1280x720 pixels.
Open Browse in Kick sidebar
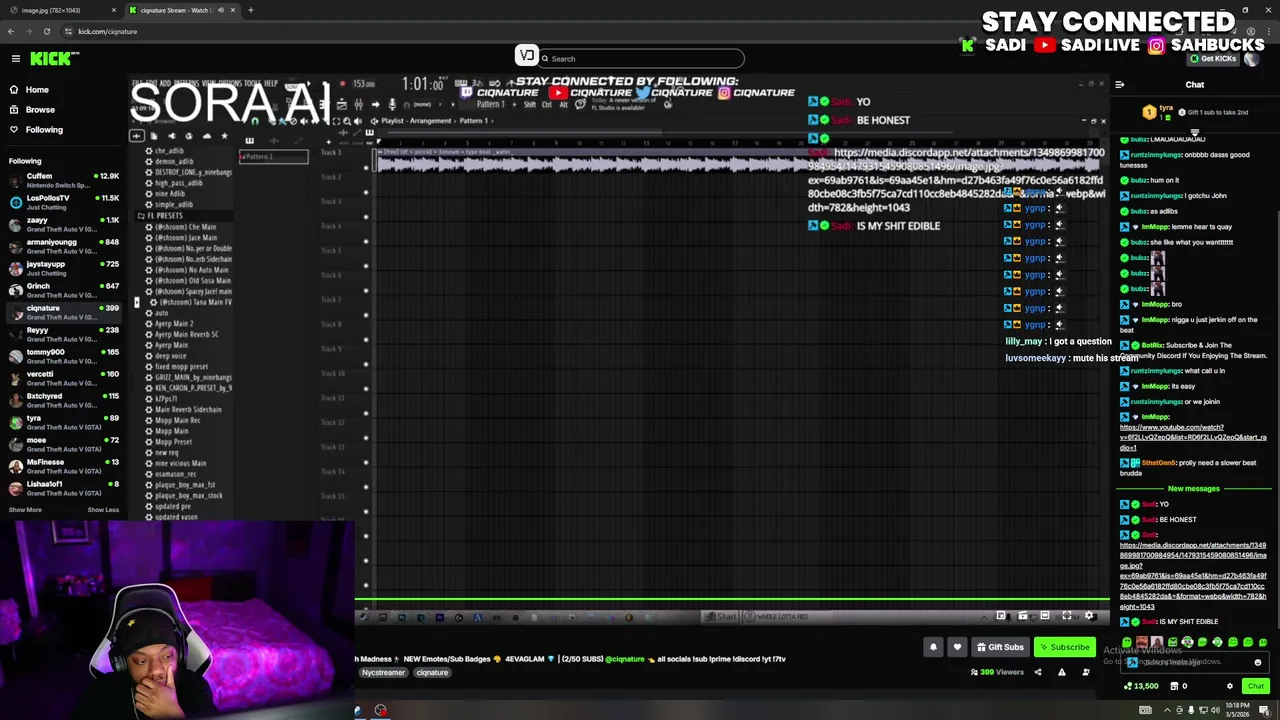pos(40,110)
